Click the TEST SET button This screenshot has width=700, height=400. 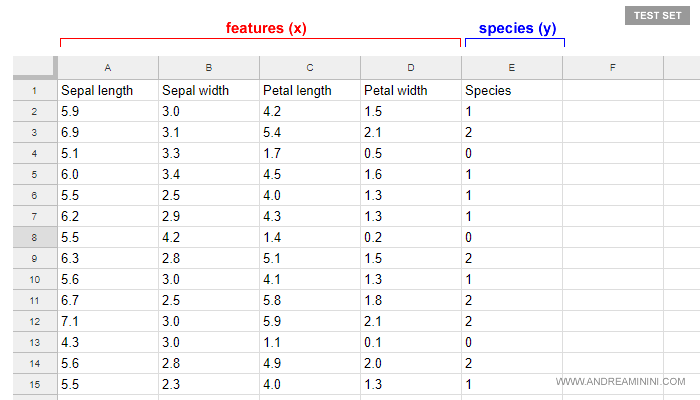click(657, 16)
